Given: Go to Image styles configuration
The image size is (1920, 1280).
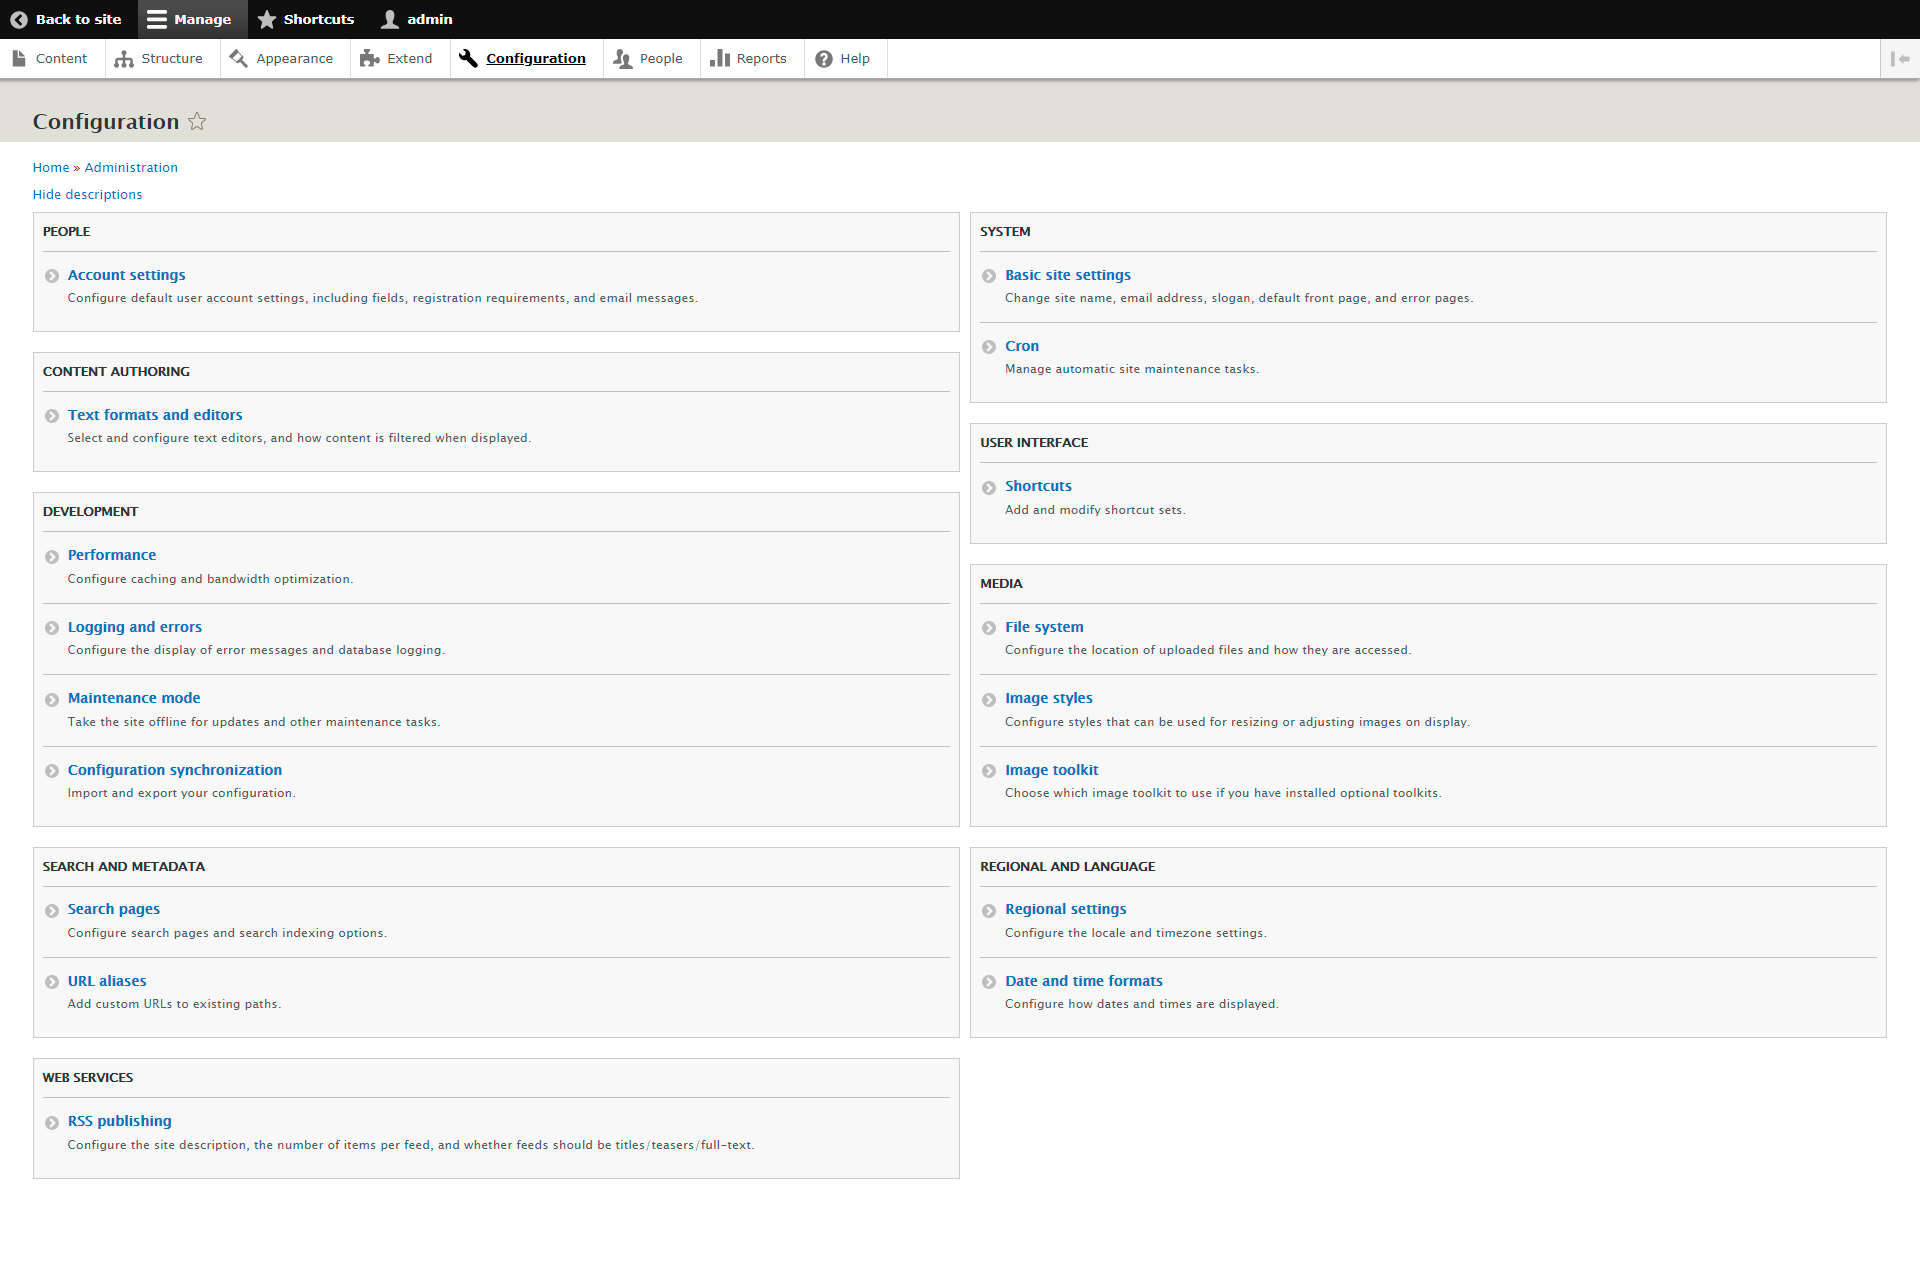Looking at the screenshot, I should tap(1048, 698).
